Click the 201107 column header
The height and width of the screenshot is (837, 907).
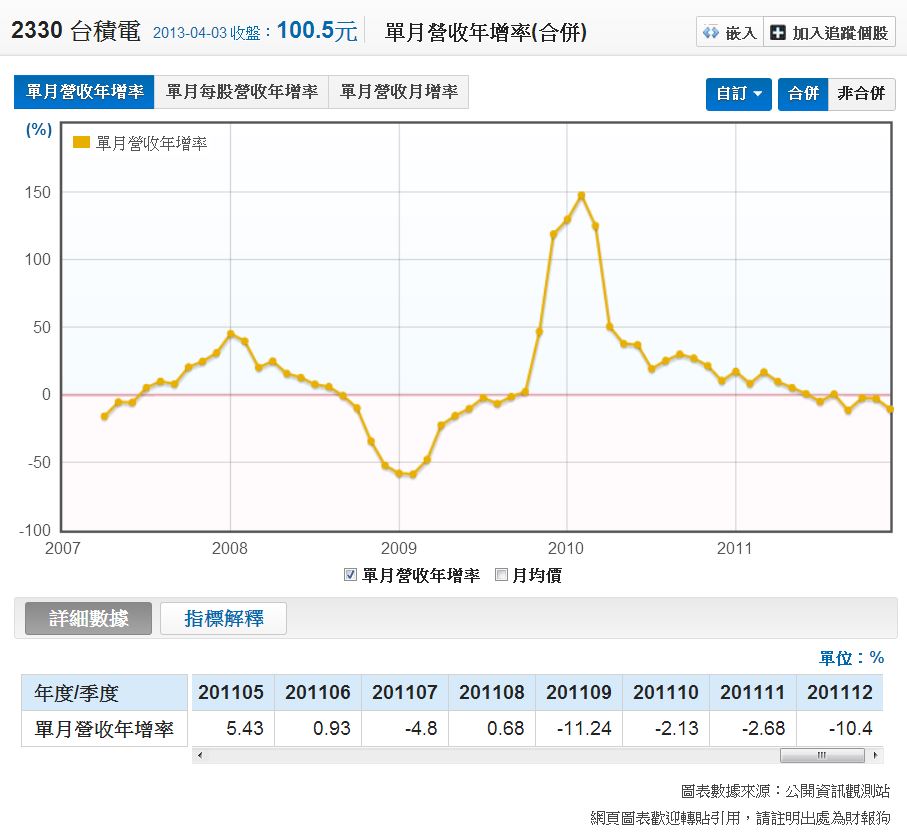coord(404,692)
